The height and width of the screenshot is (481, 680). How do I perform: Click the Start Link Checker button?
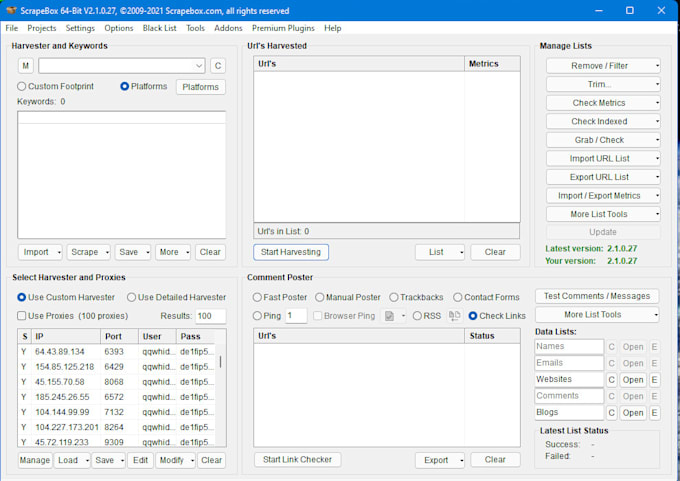[x=298, y=460]
